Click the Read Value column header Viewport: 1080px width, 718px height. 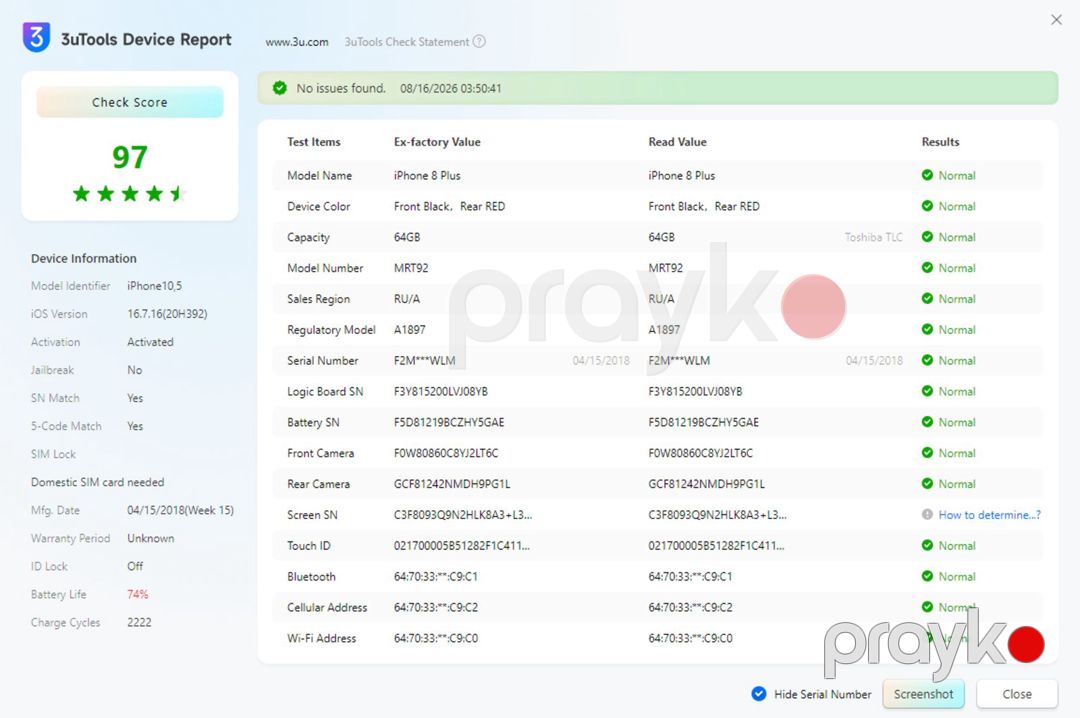[677, 142]
